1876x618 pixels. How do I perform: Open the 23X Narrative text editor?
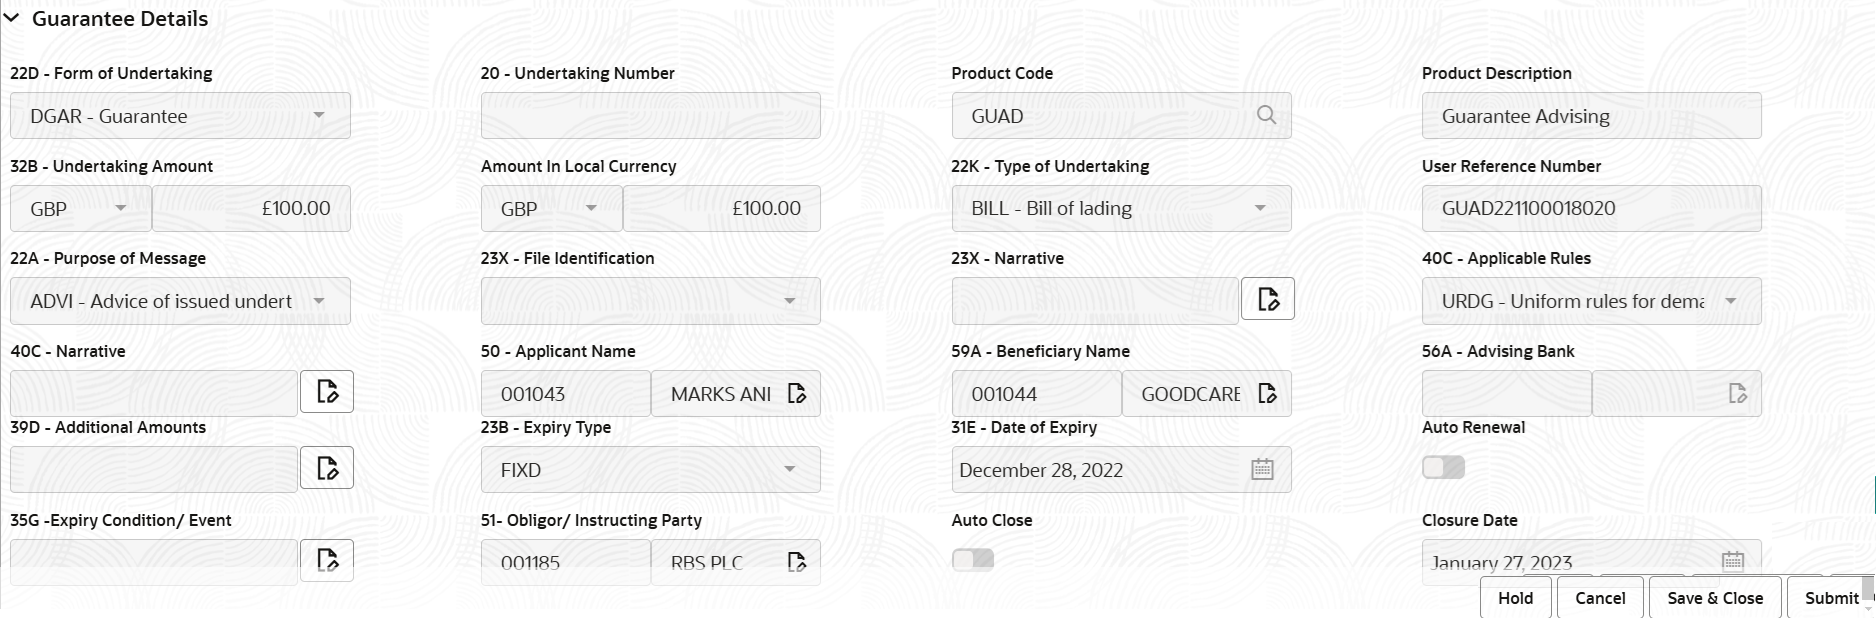coord(1267,298)
